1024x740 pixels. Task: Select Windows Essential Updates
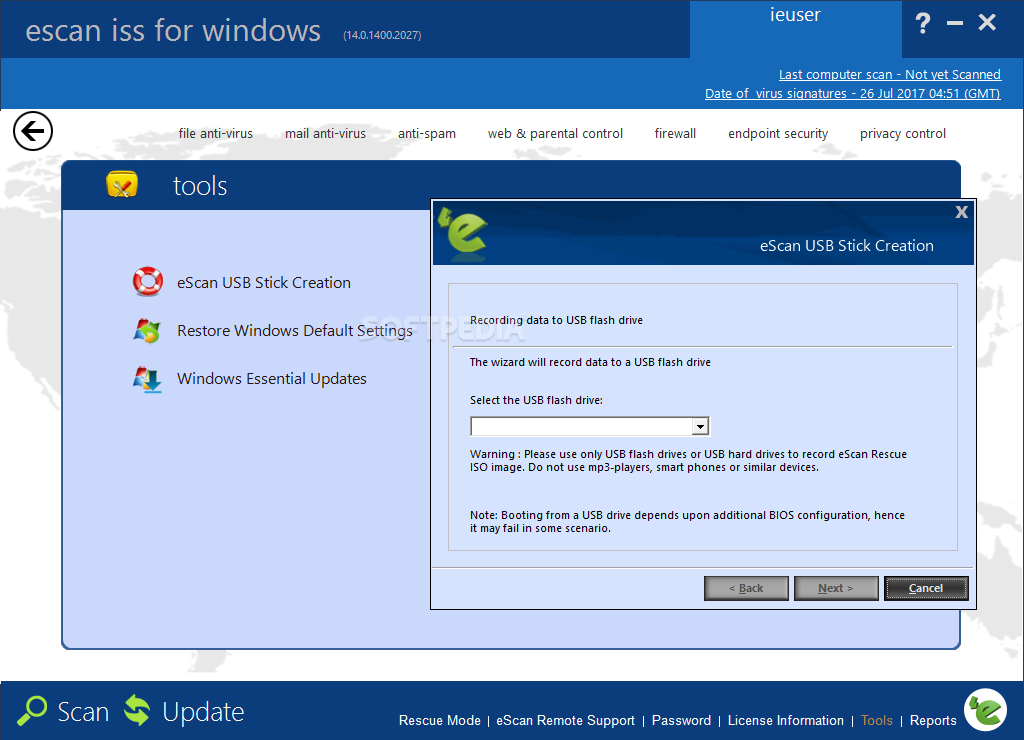point(272,379)
